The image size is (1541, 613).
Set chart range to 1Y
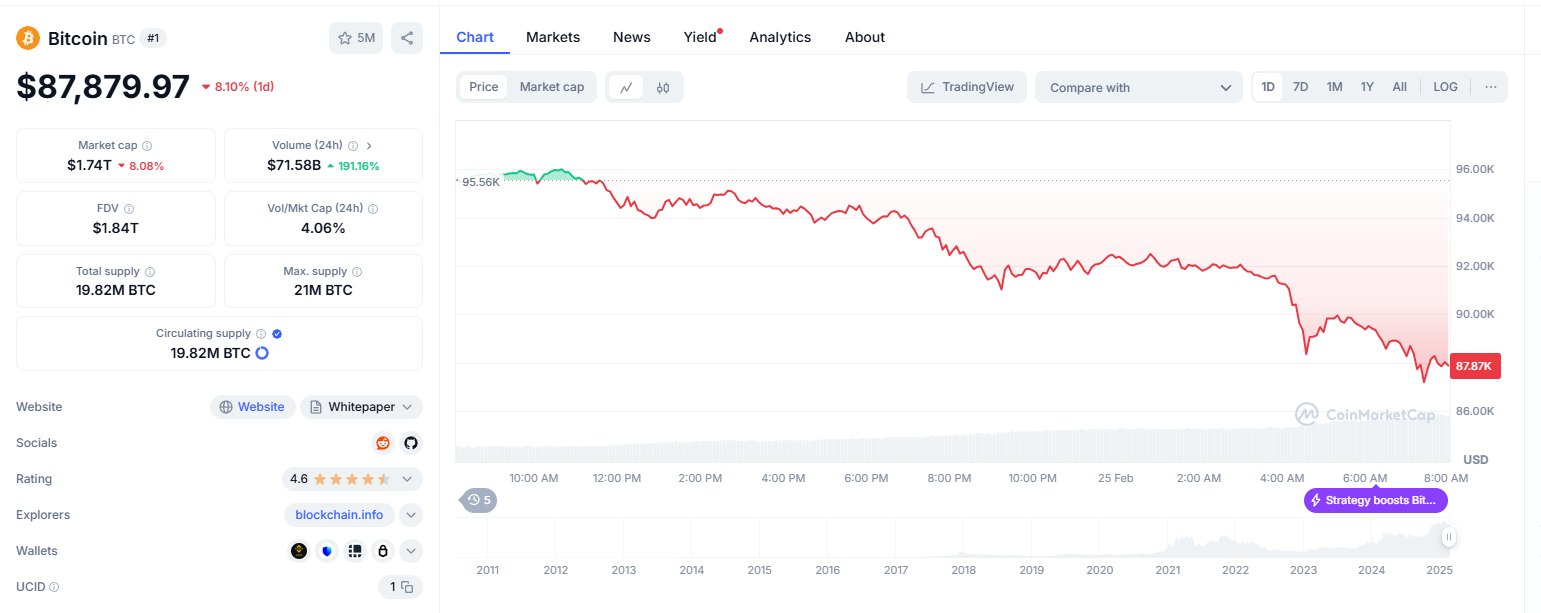(1367, 87)
